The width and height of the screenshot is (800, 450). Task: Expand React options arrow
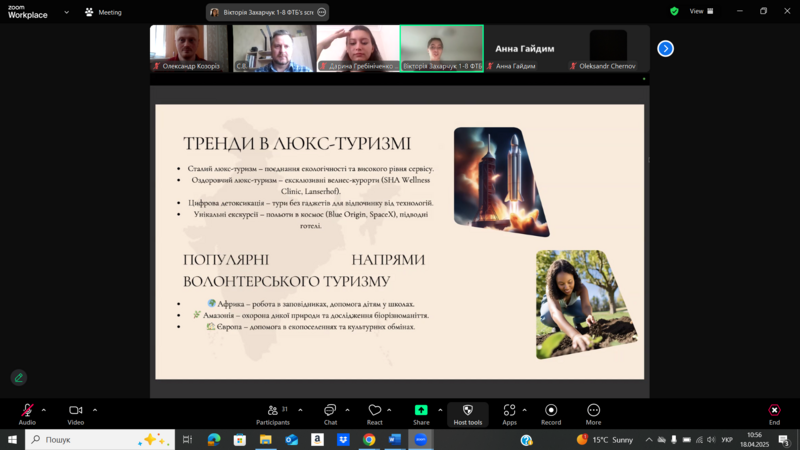click(389, 410)
